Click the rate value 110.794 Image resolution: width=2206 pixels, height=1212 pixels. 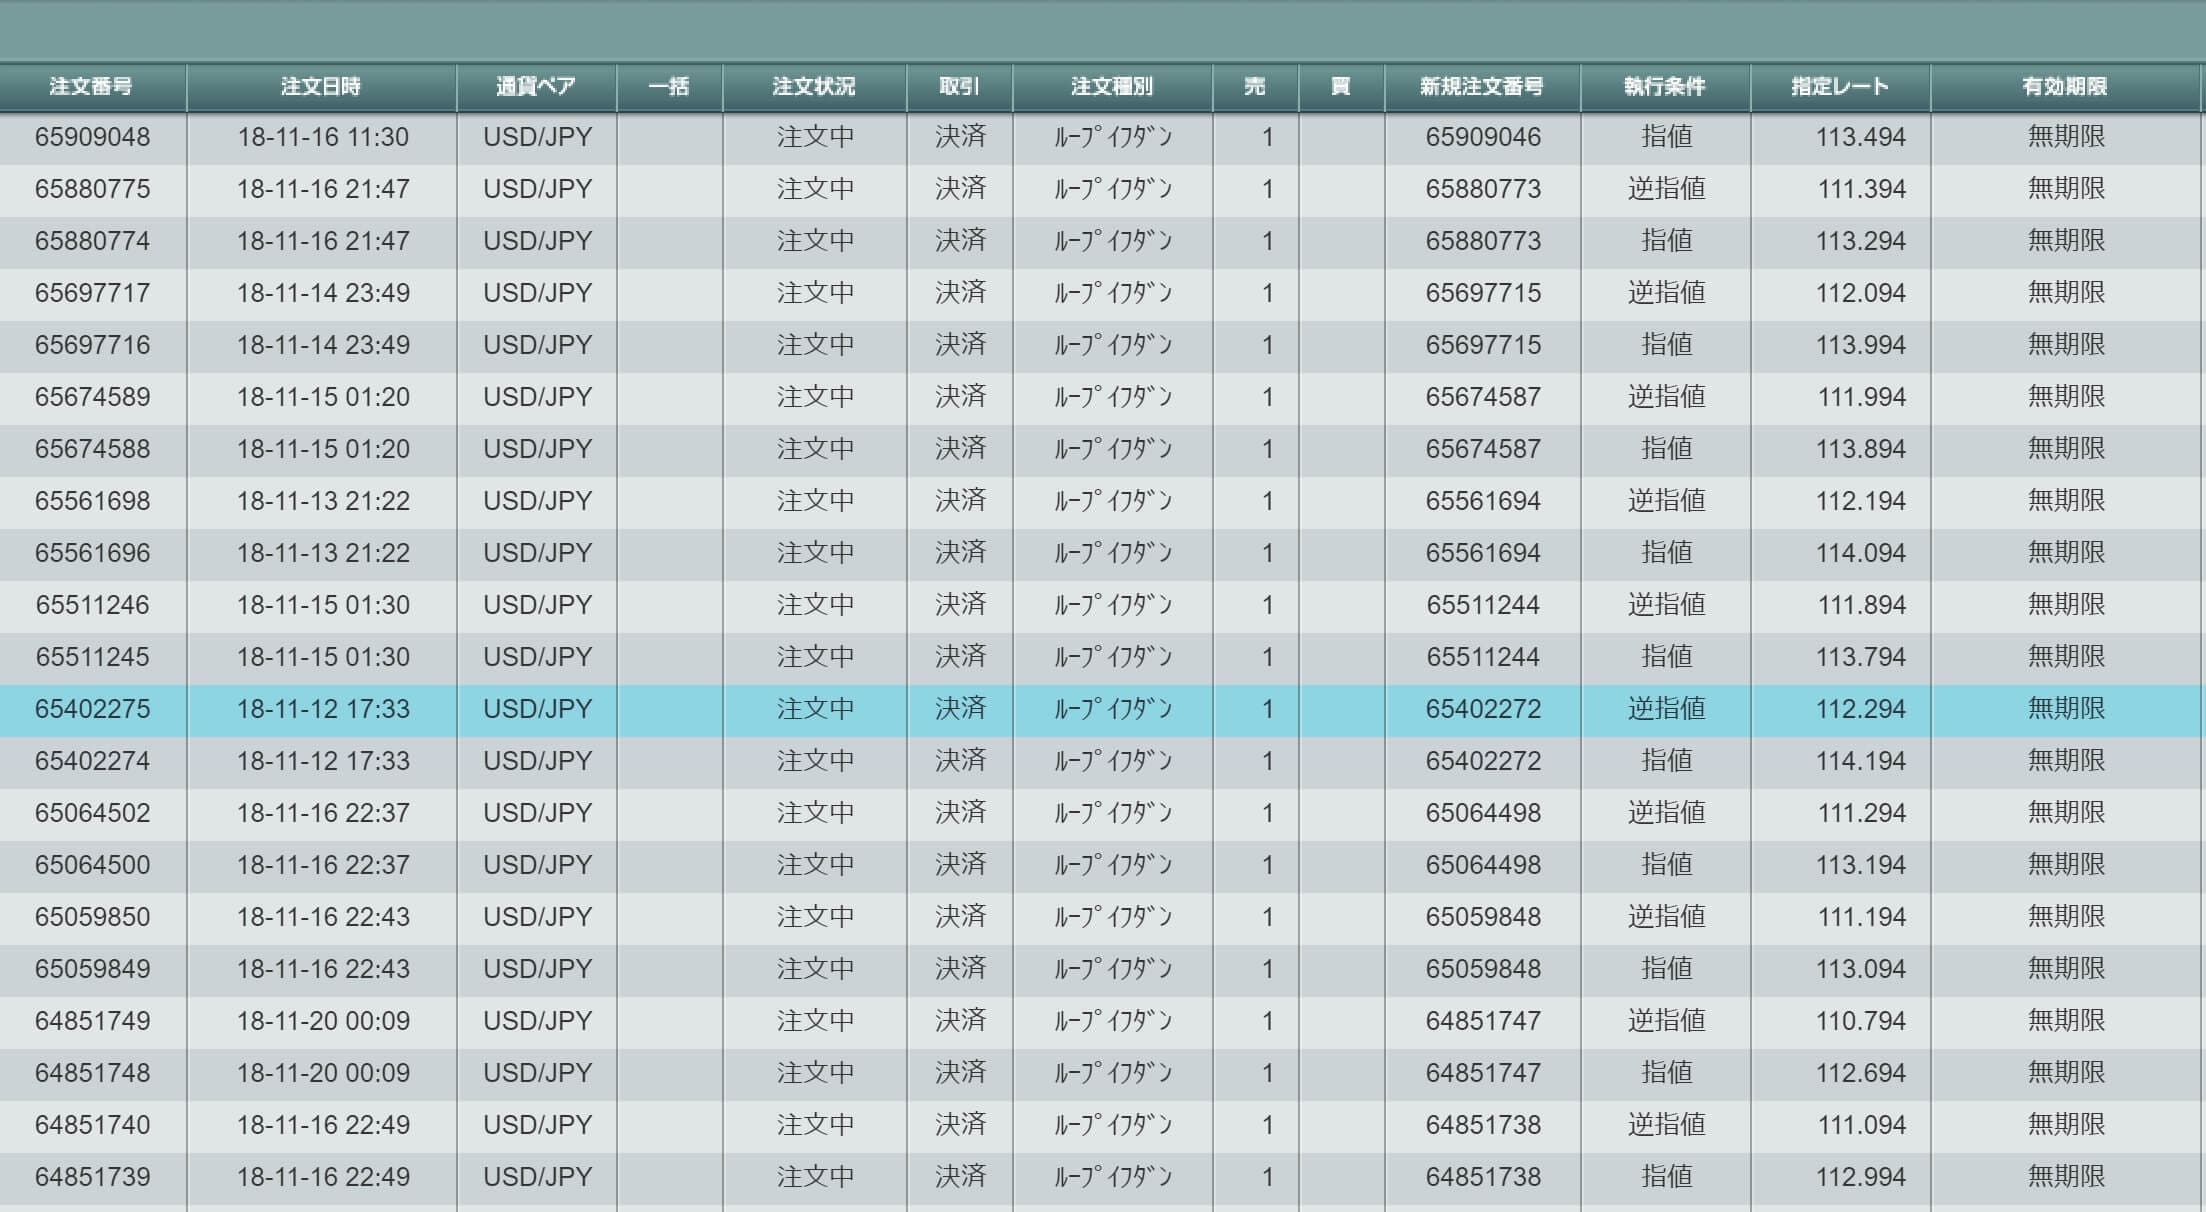click(1861, 1021)
